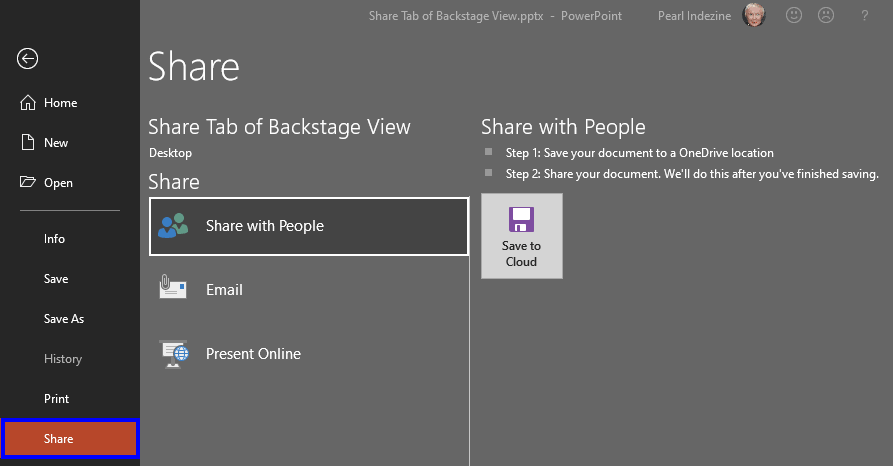This screenshot has height=466, width=893.
Task: Click the smiley face feedback icon
Action: point(793,15)
